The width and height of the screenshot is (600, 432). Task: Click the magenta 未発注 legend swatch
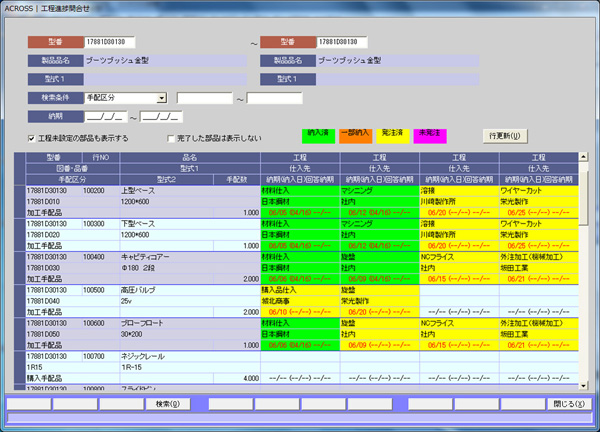[430, 136]
